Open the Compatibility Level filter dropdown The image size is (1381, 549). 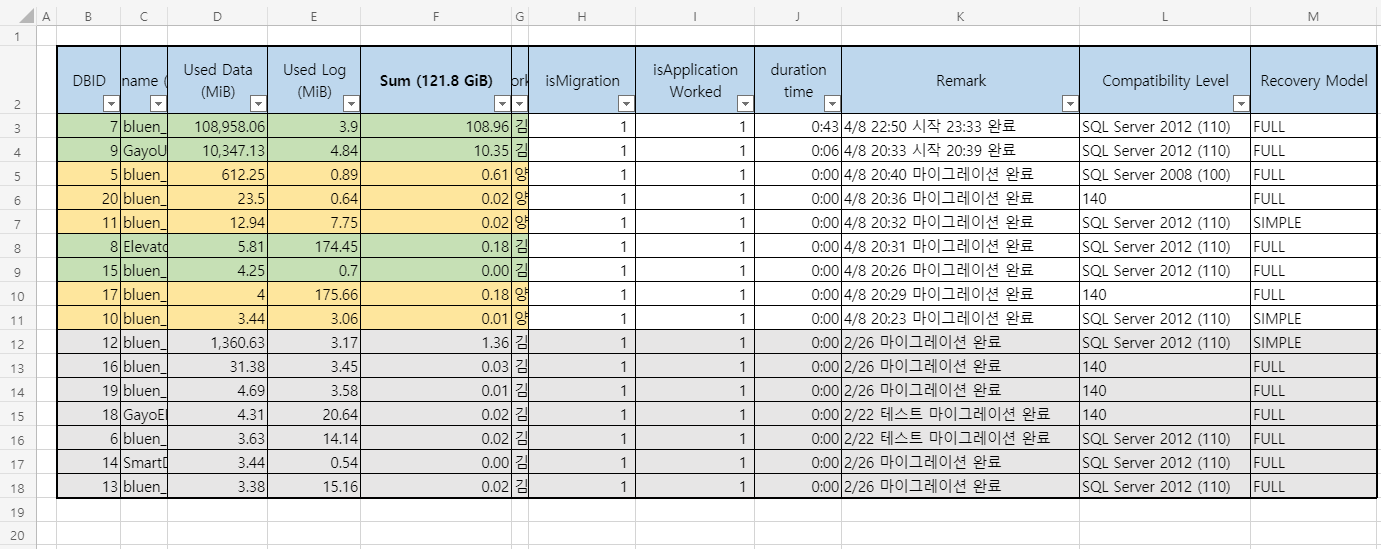click(1240, 104)
